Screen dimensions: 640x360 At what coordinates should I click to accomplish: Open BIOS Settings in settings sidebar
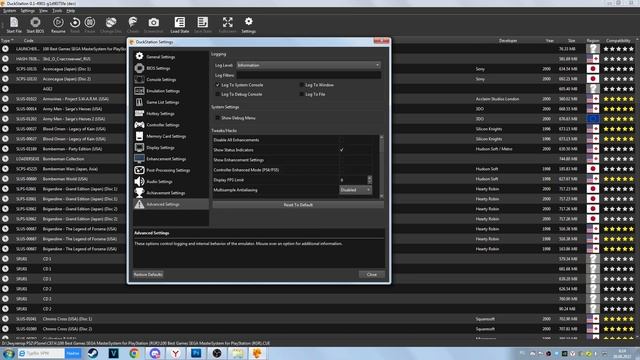(171, 68)
